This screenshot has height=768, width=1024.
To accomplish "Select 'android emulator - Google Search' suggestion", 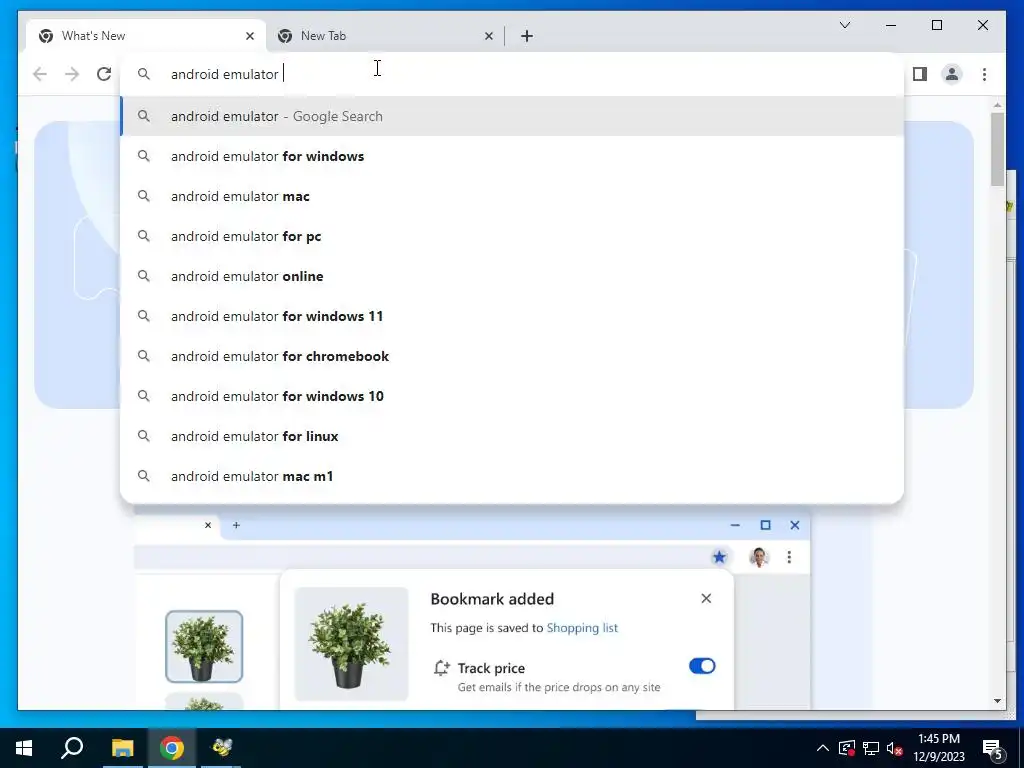I will [x=512, y=116].
